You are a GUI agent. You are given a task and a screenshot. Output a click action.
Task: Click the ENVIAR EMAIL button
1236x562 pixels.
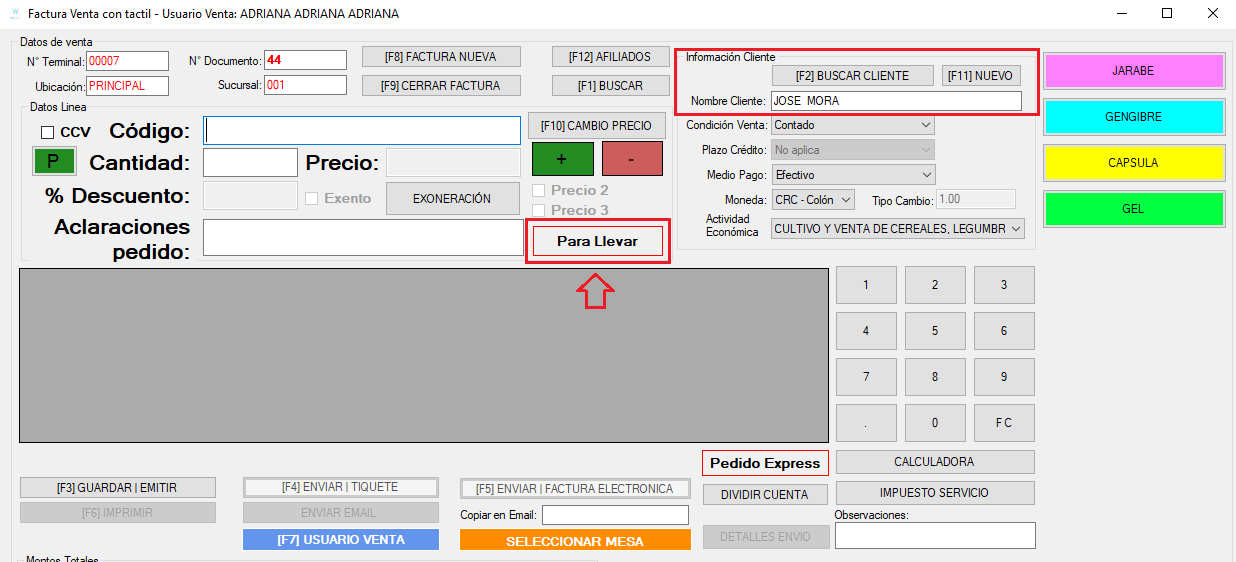(x=340, y=513)
